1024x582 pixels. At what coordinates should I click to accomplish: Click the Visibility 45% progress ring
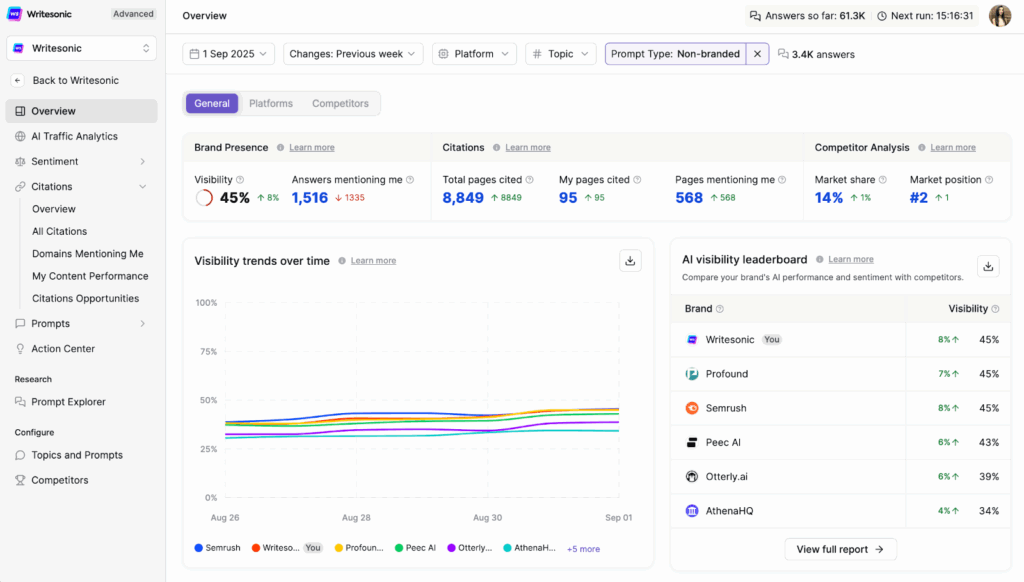tap(202, 198)
